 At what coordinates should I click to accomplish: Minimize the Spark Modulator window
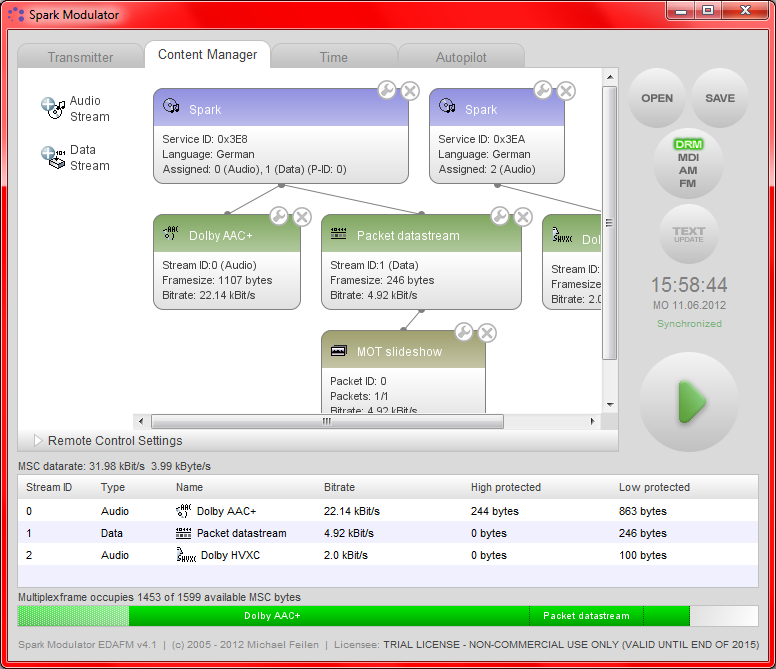[x=681, y=10]
